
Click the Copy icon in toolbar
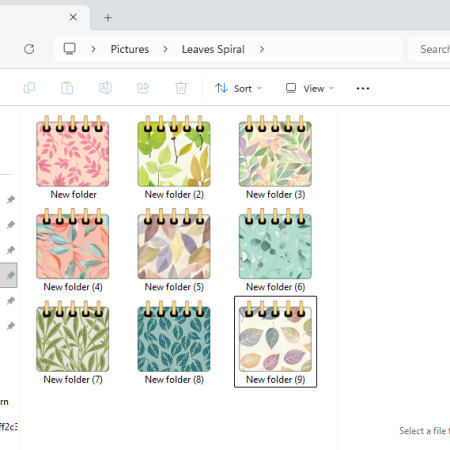(x=29, y=88)
